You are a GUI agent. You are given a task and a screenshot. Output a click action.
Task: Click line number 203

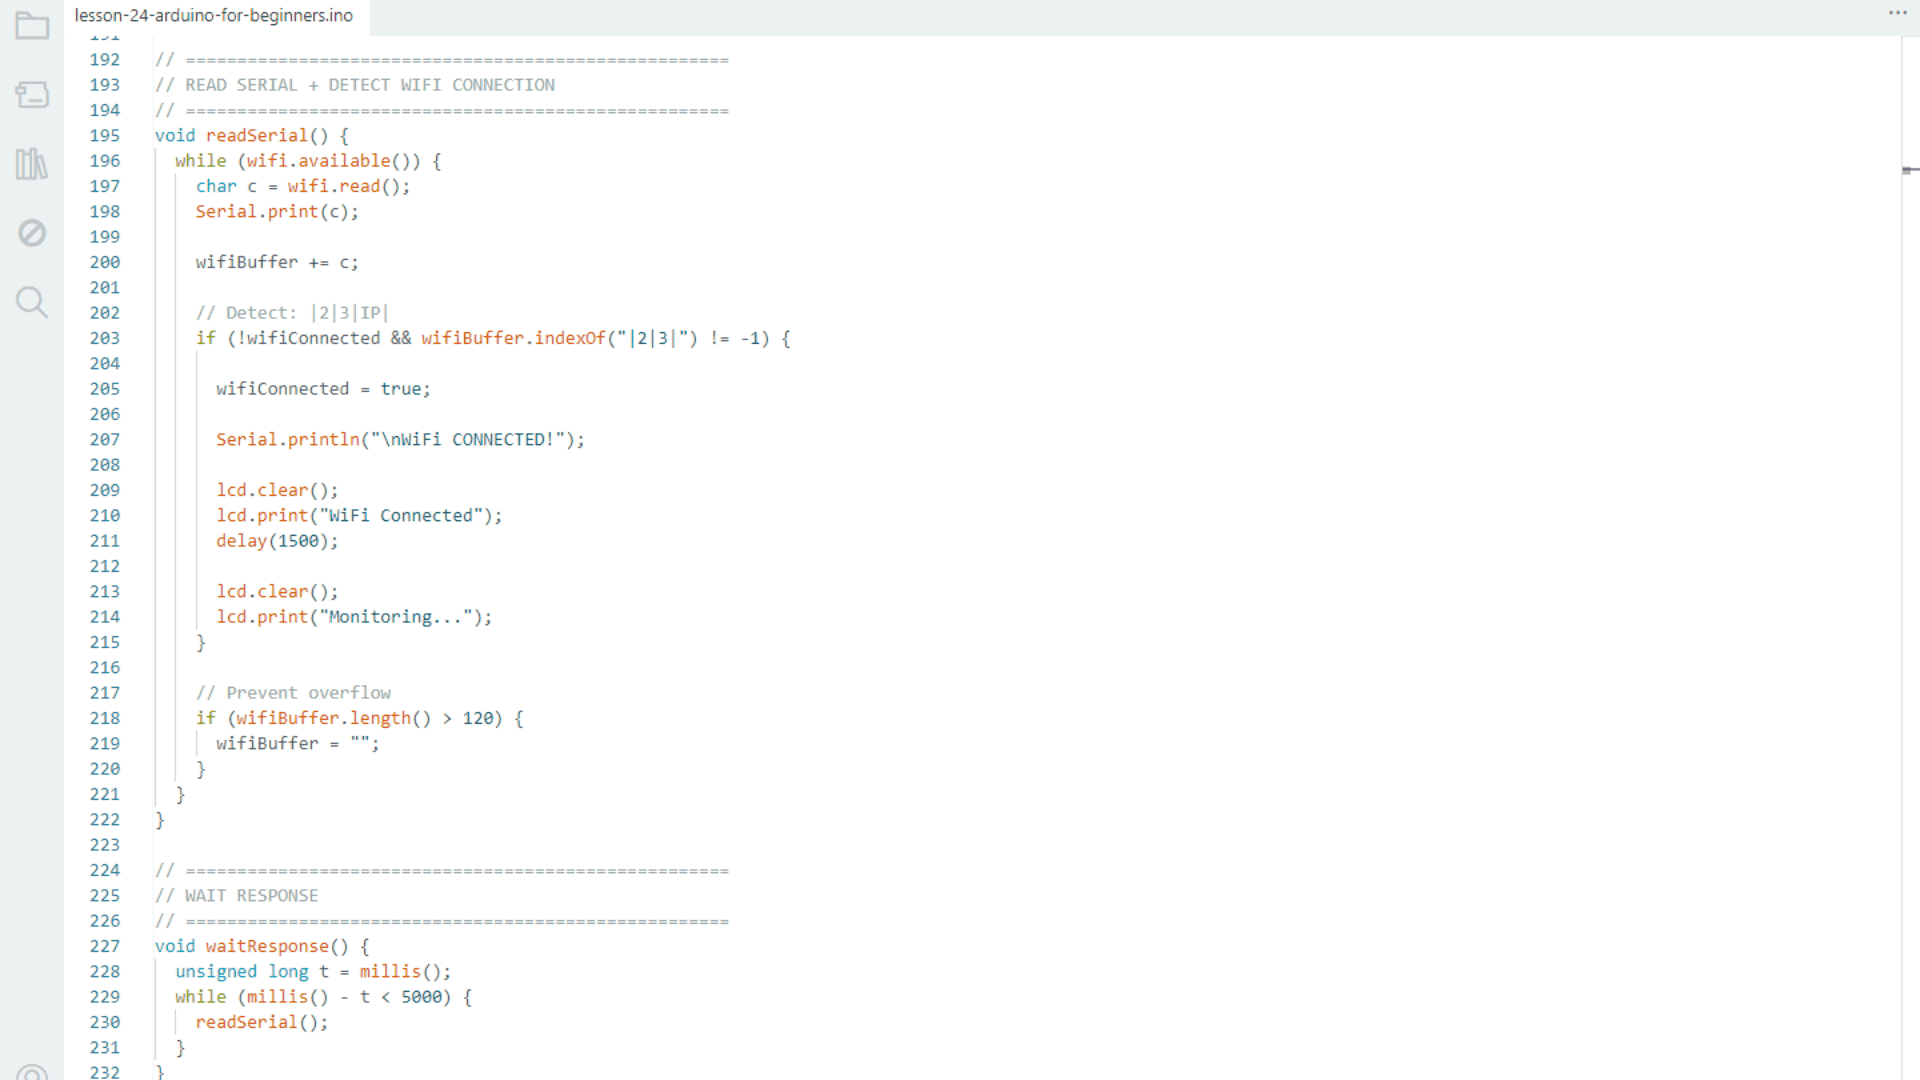click(x=105, y=339)
